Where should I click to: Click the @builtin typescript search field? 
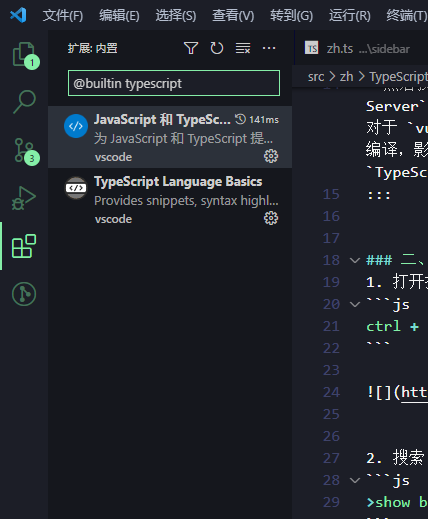174,83
